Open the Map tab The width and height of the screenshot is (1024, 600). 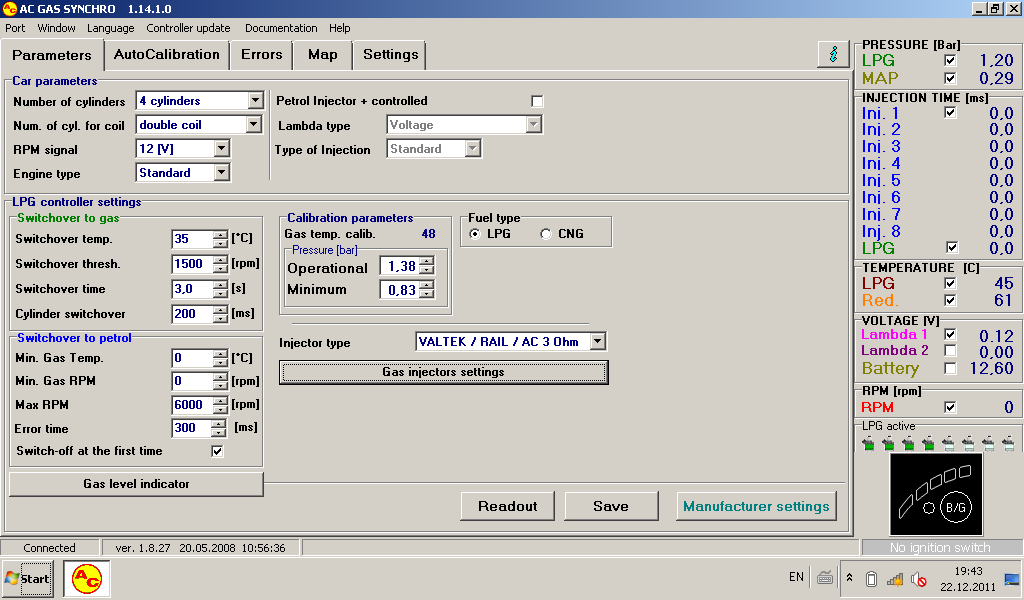[323, 55]
